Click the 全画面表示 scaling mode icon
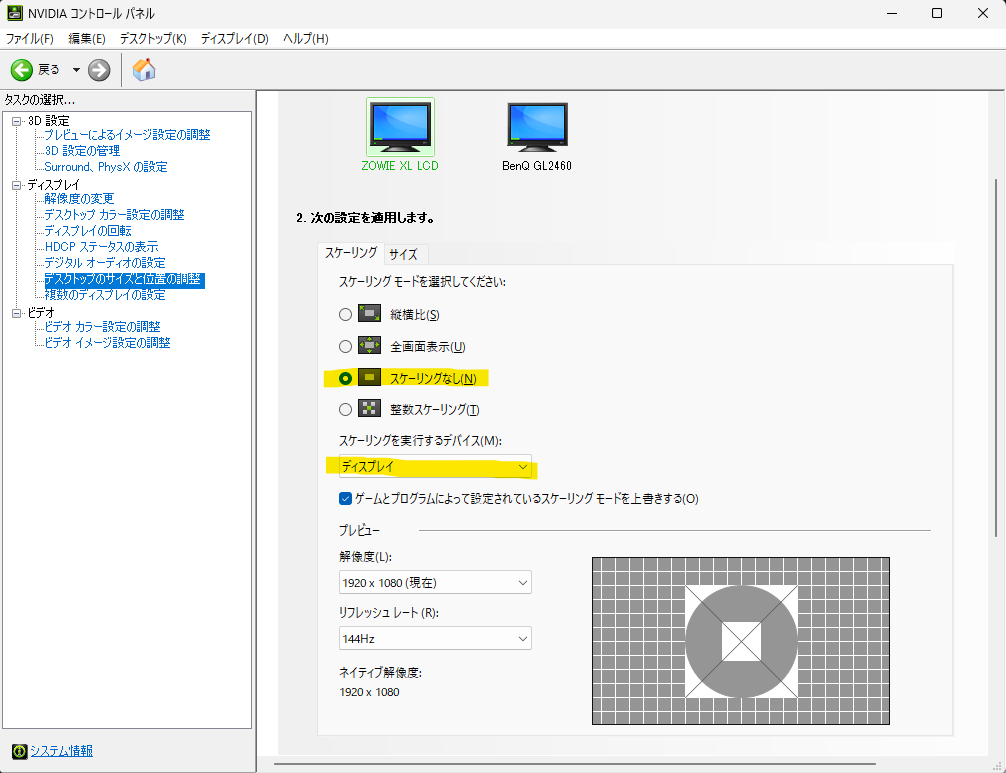 coord(370,346)
